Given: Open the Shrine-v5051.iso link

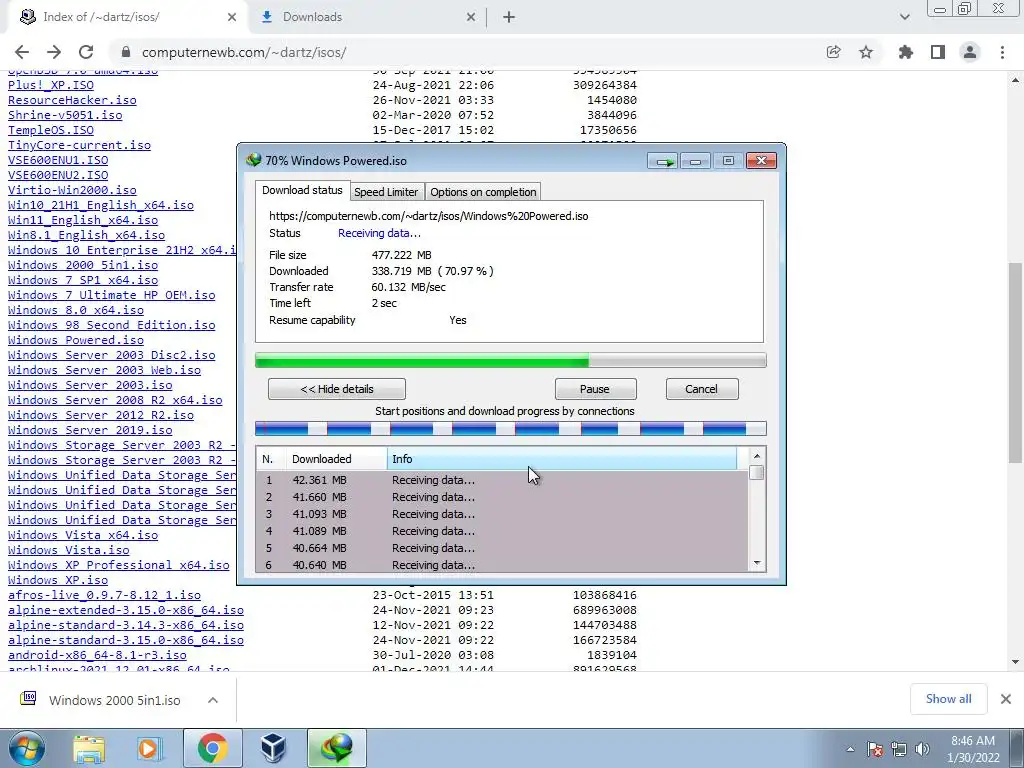Looking at the screenshot, I should coord(65,115).
